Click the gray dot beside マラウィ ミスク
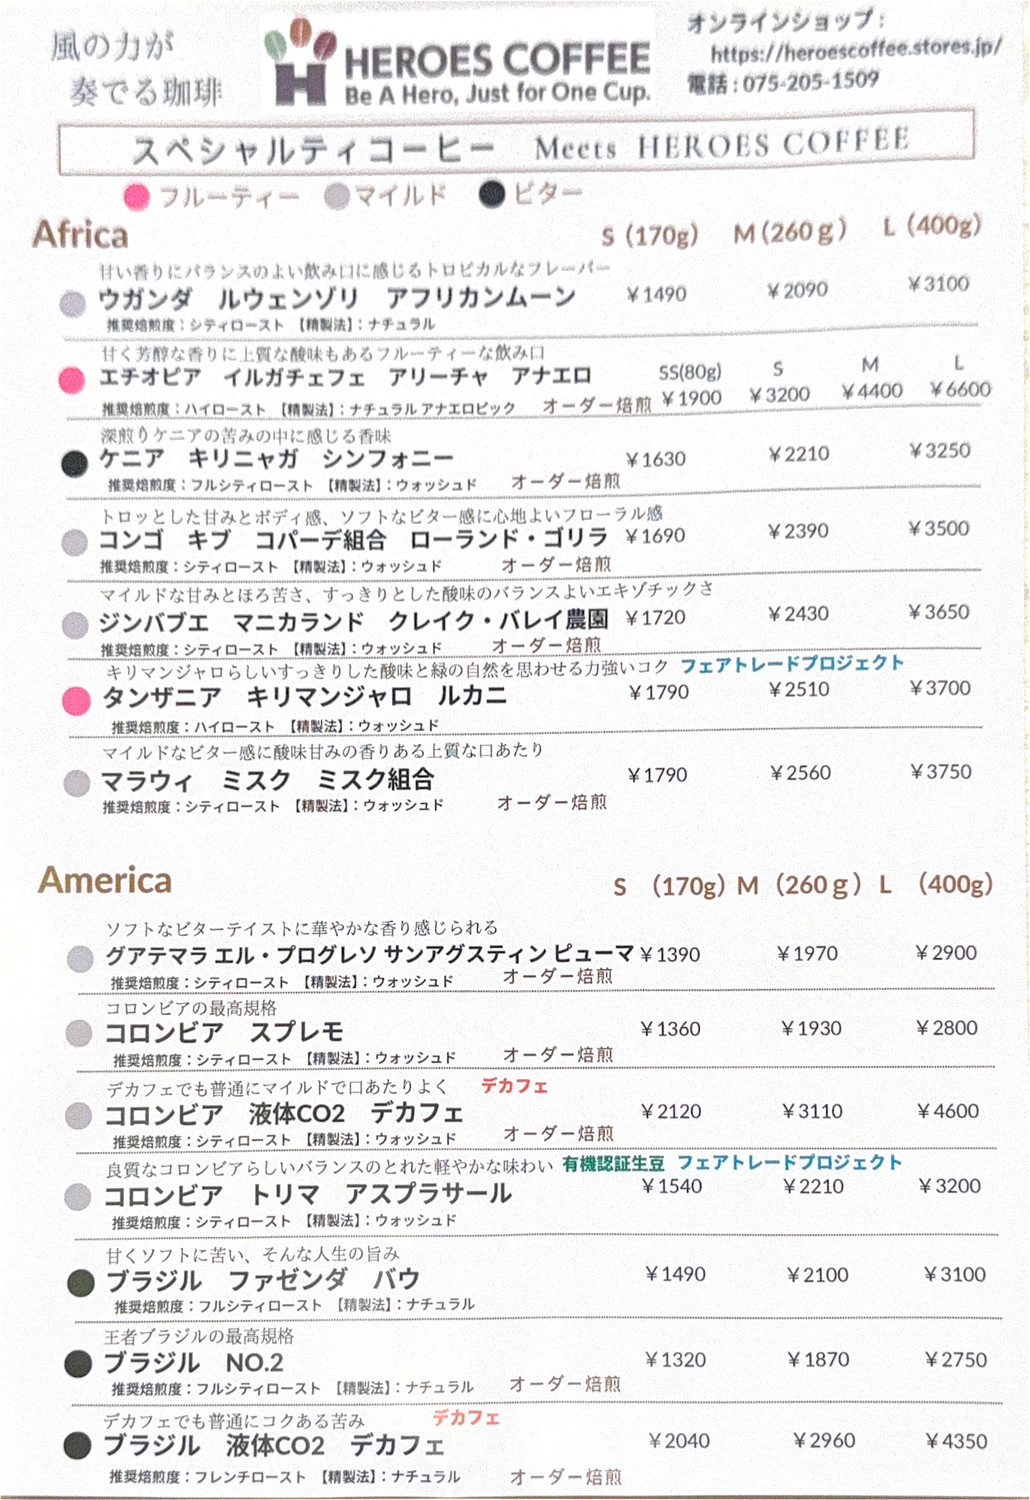The width and height of the screenshot is (1030, 1500). [77, 783]
